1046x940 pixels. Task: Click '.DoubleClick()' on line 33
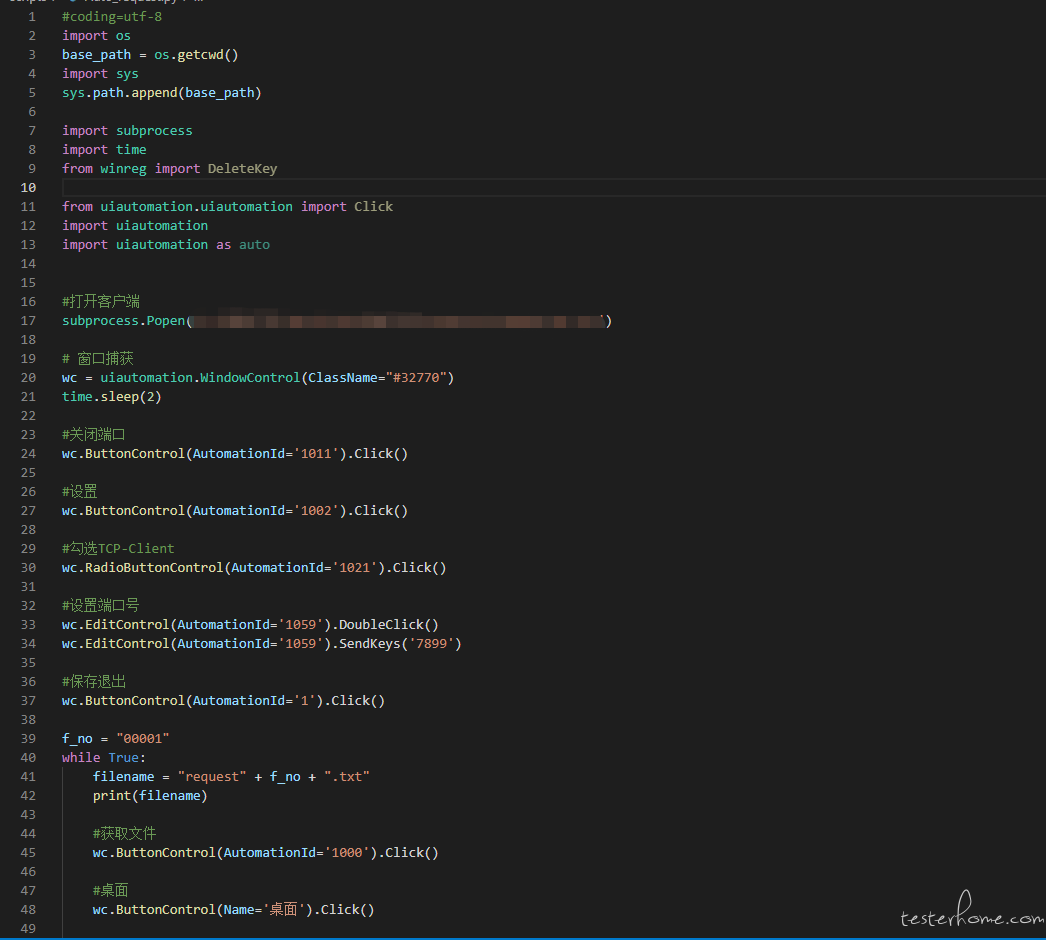click(x=385, y=625)
